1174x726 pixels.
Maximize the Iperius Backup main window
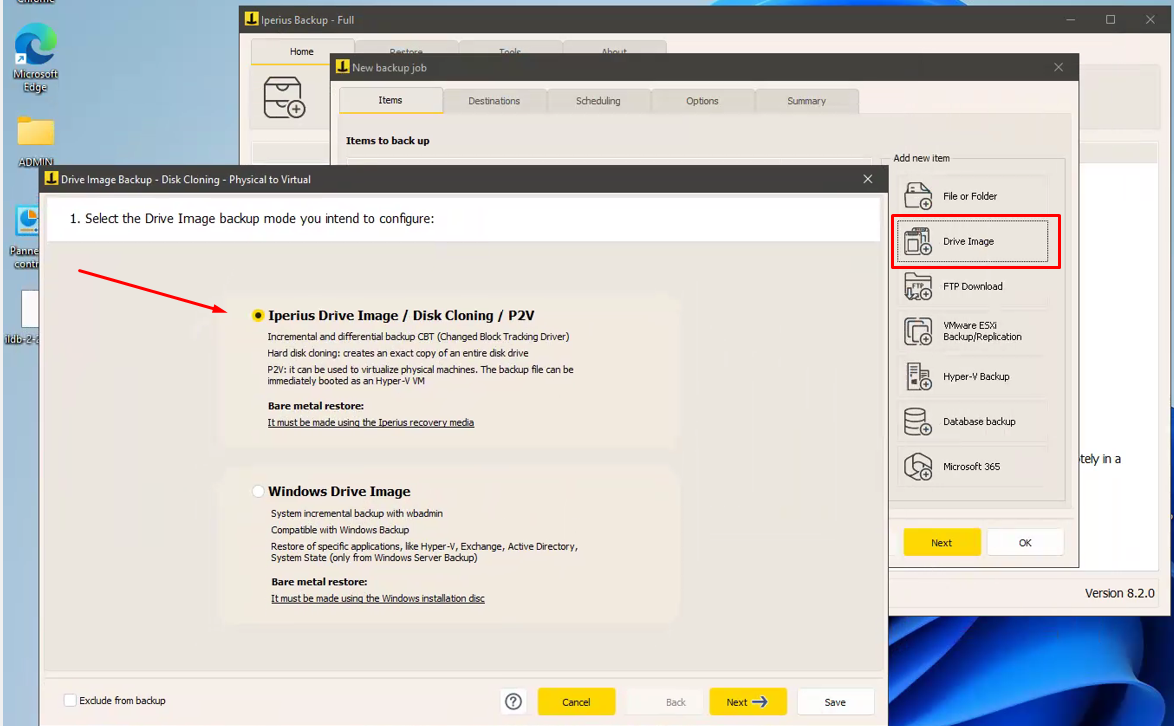tap(1110, 19)
